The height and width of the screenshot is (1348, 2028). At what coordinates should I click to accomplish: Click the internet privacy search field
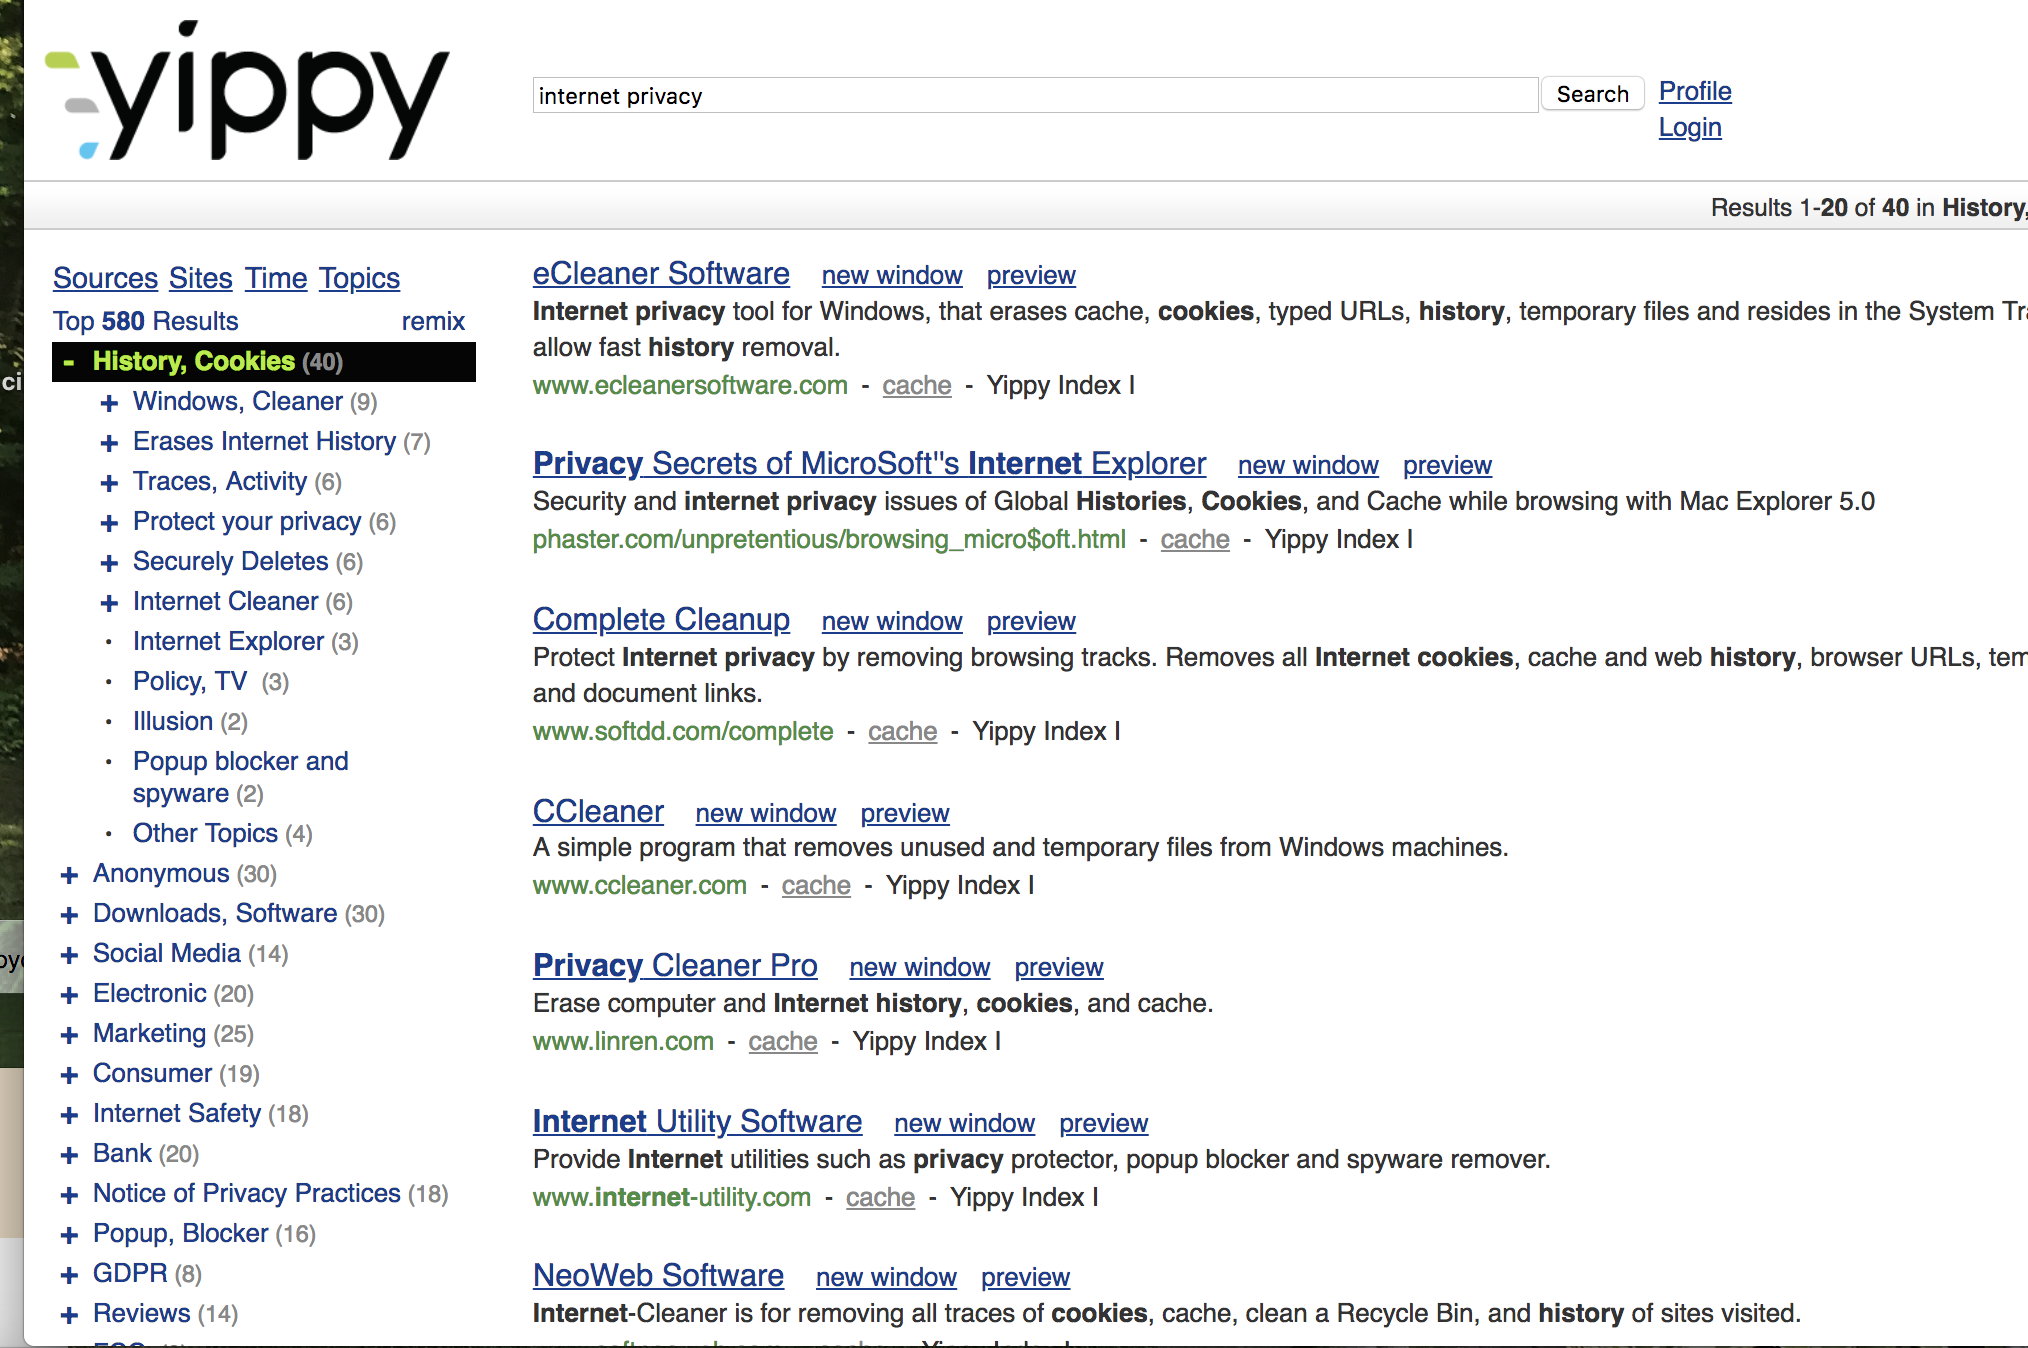coord(1035,95)
